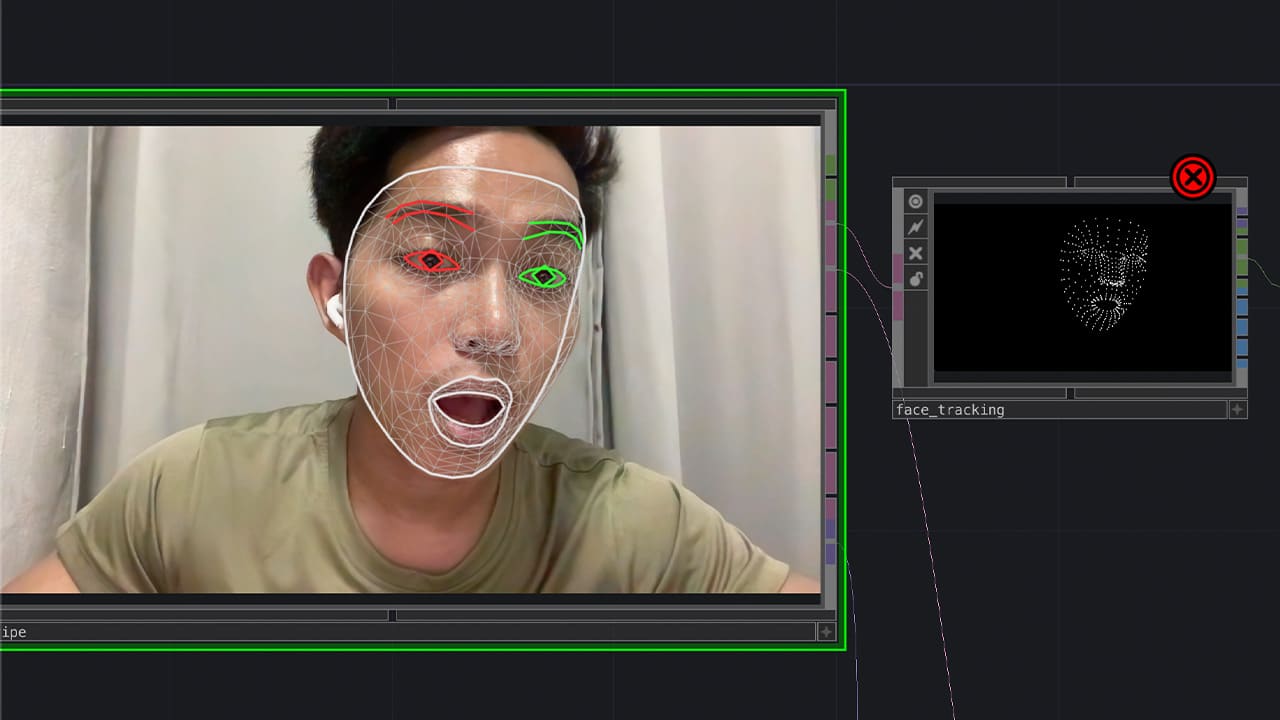This screenshot has width=1280, height=720.
Task: Click lower pink input connector on face_tracking
Action: click(898, 305)
